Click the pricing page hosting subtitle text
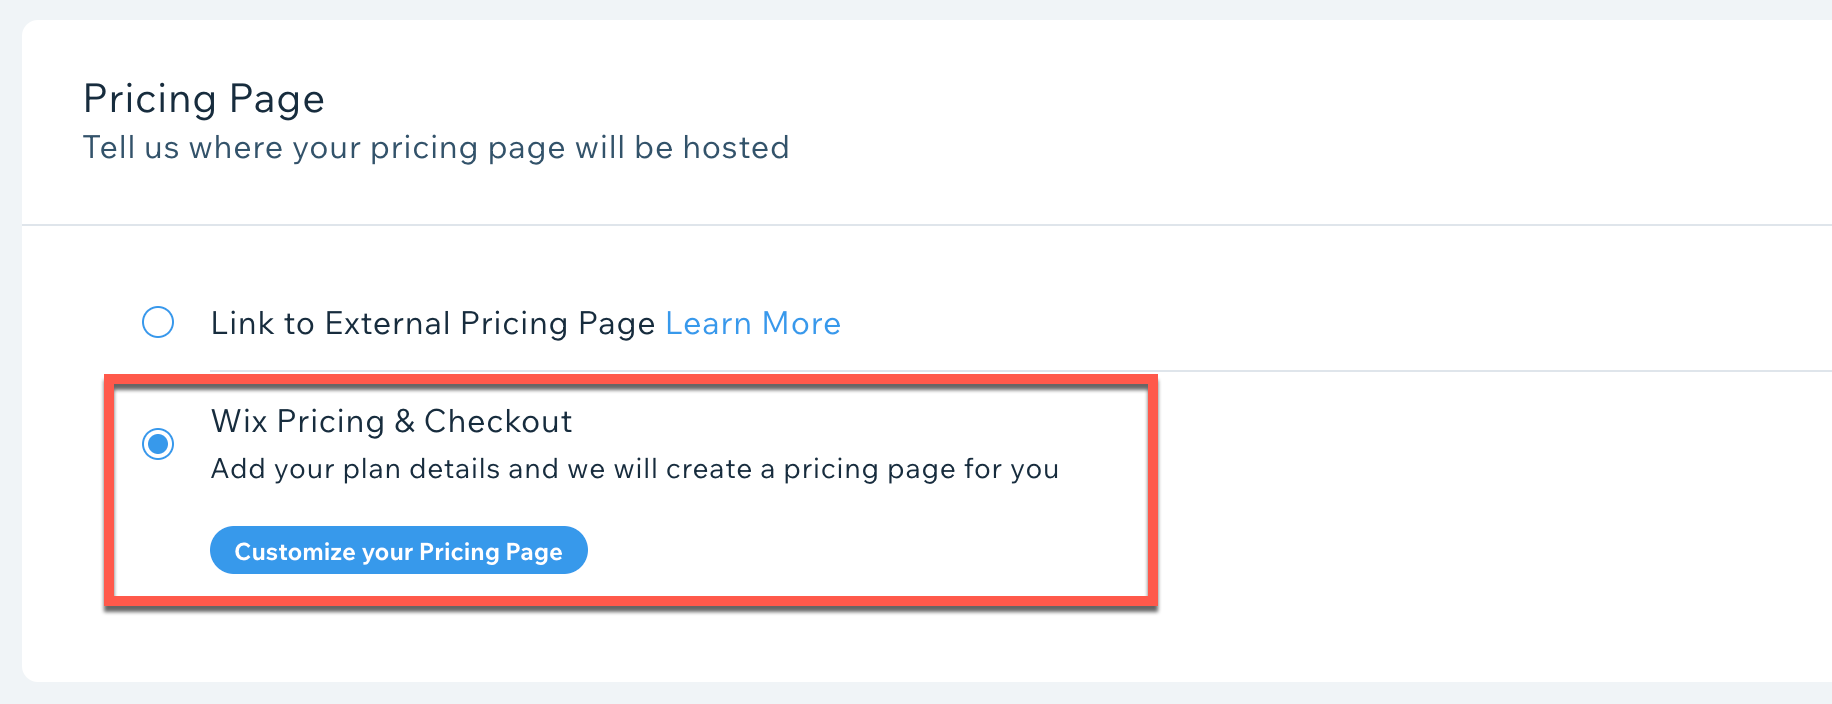This screenshot has height=704, width=1832. coord(436,148)
